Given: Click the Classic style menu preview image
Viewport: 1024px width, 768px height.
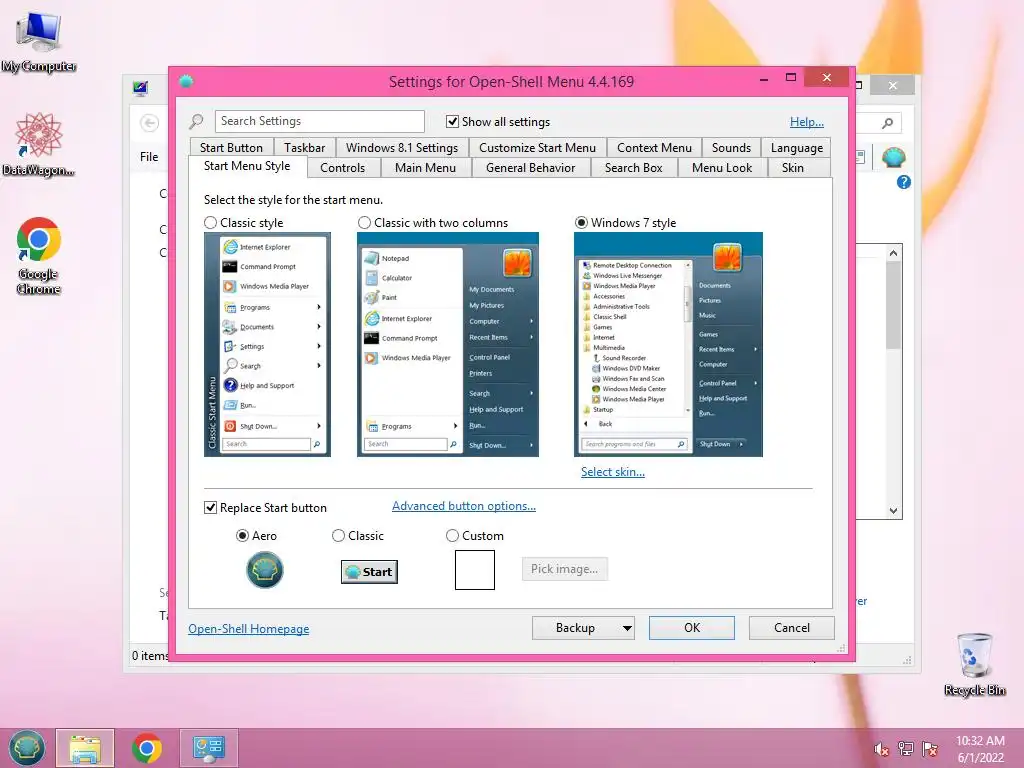Looking at the screenshot, I should pyautogui.click(x=267, y=344).
